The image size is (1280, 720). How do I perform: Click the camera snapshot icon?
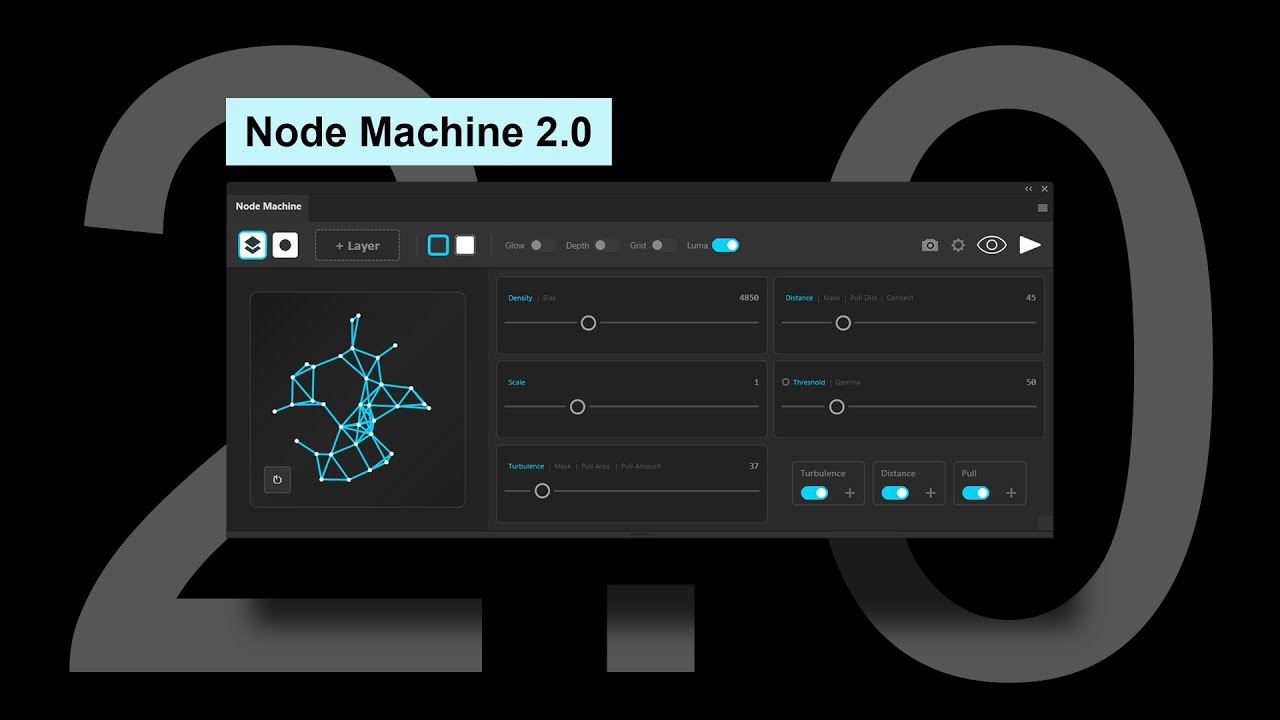point(930,245)
